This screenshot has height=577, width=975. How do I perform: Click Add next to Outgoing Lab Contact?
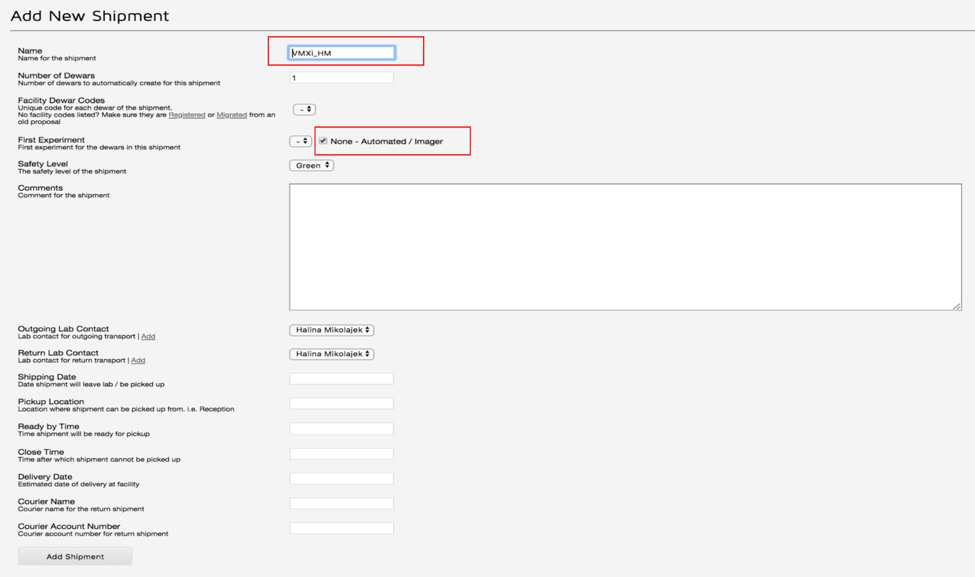[148, 336]
